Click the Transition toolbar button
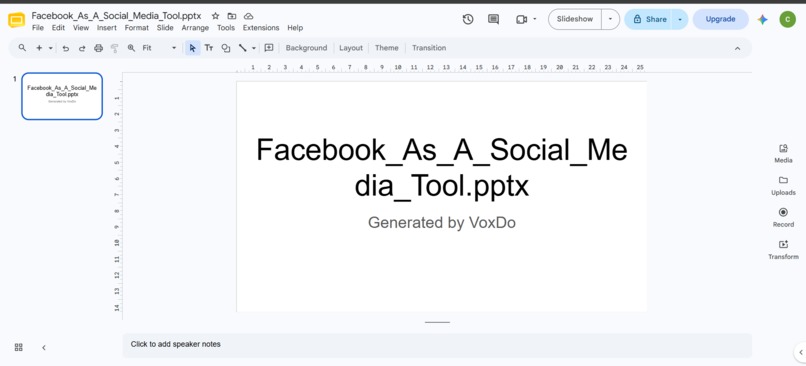 pyautogui.click(x=429, y=48)
